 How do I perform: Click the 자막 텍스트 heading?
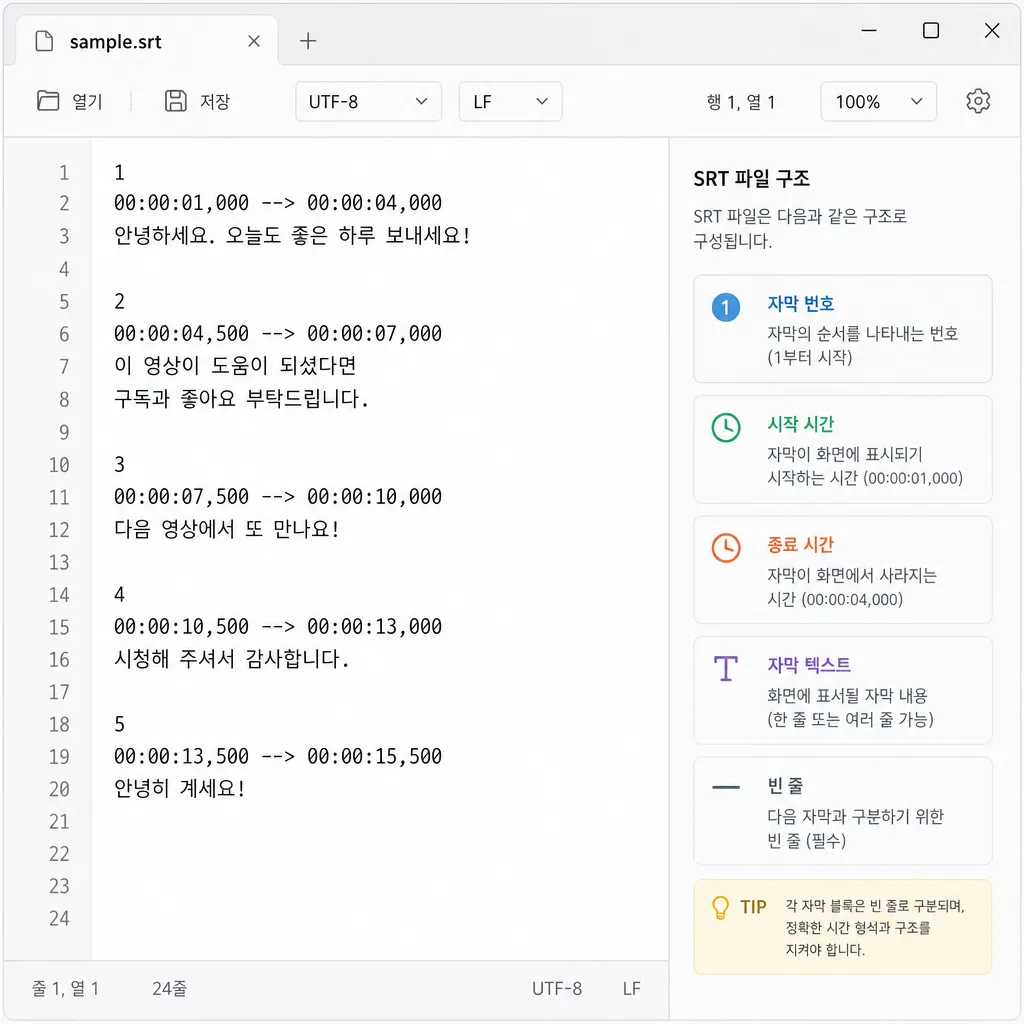(x=808, y=665)
